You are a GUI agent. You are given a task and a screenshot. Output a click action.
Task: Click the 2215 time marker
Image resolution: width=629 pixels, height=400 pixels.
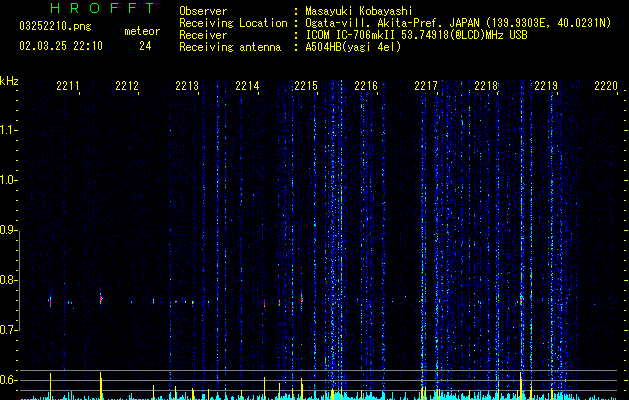(x=306, y=86)
